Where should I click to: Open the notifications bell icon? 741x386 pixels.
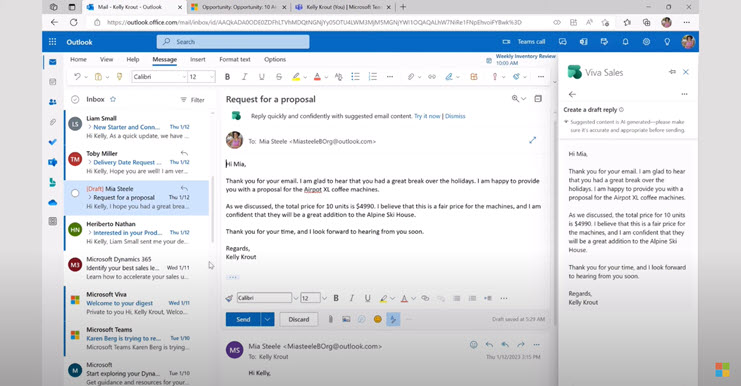(625, 42)
